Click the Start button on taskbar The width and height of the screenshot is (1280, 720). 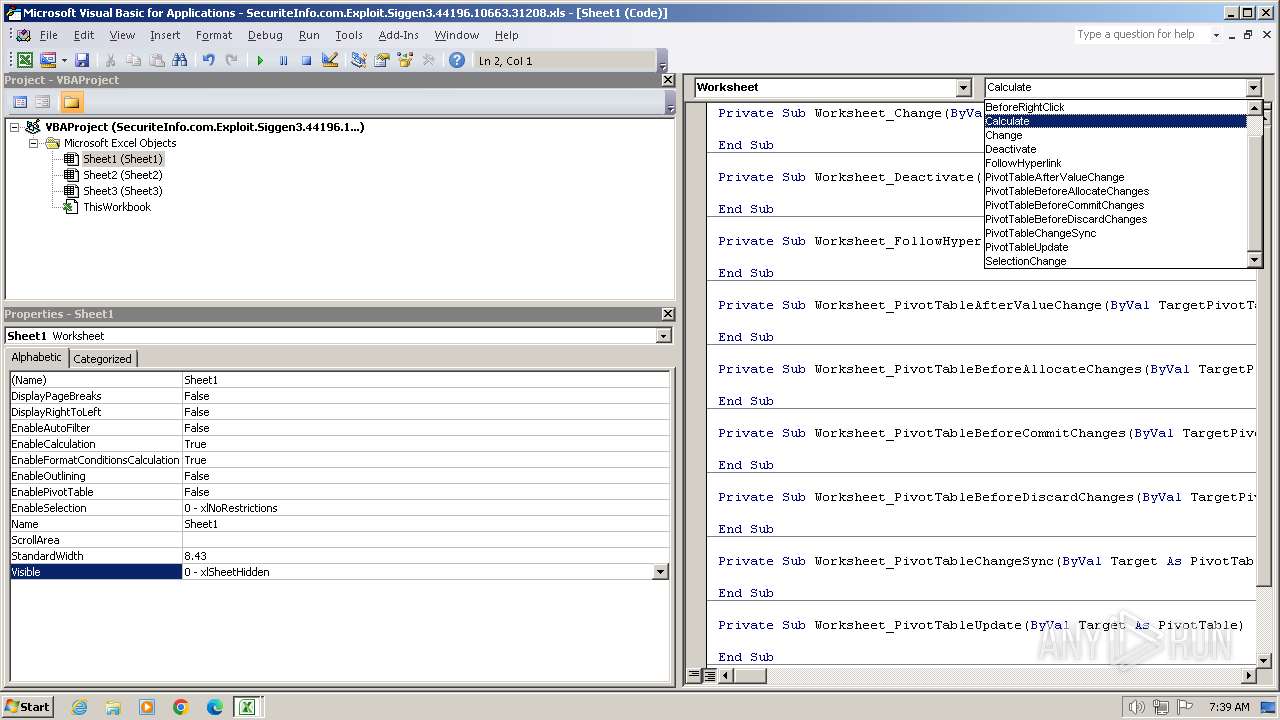[27, 707]
